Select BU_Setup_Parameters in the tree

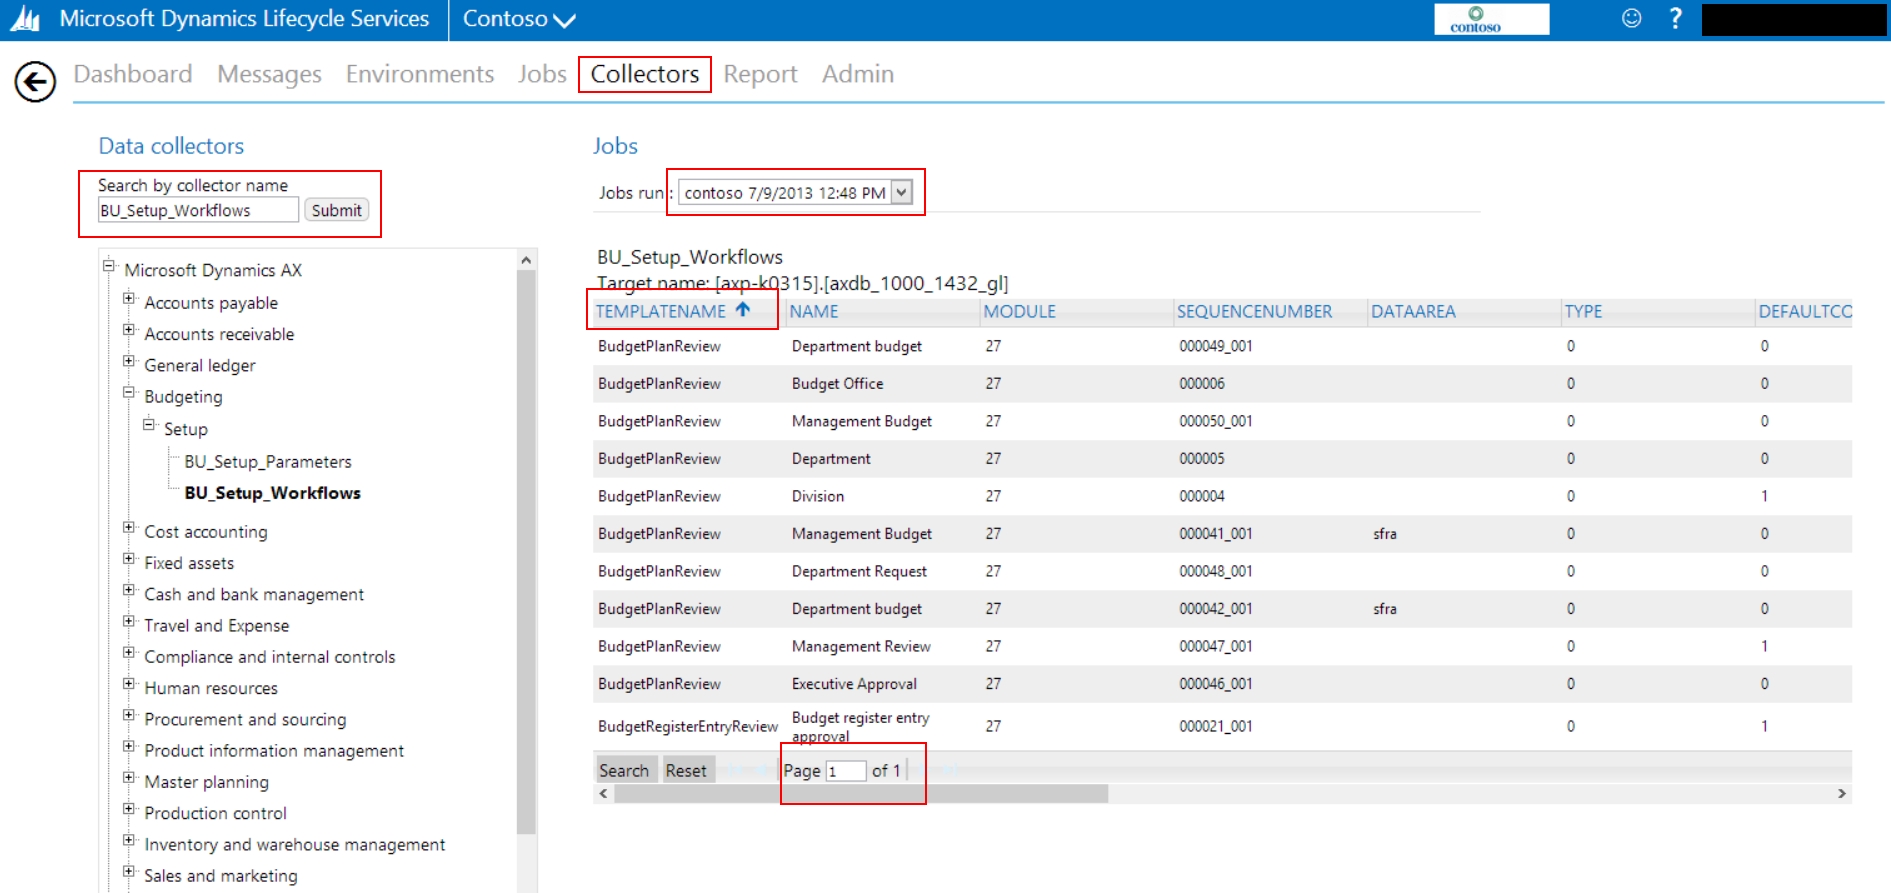[267, 462]
